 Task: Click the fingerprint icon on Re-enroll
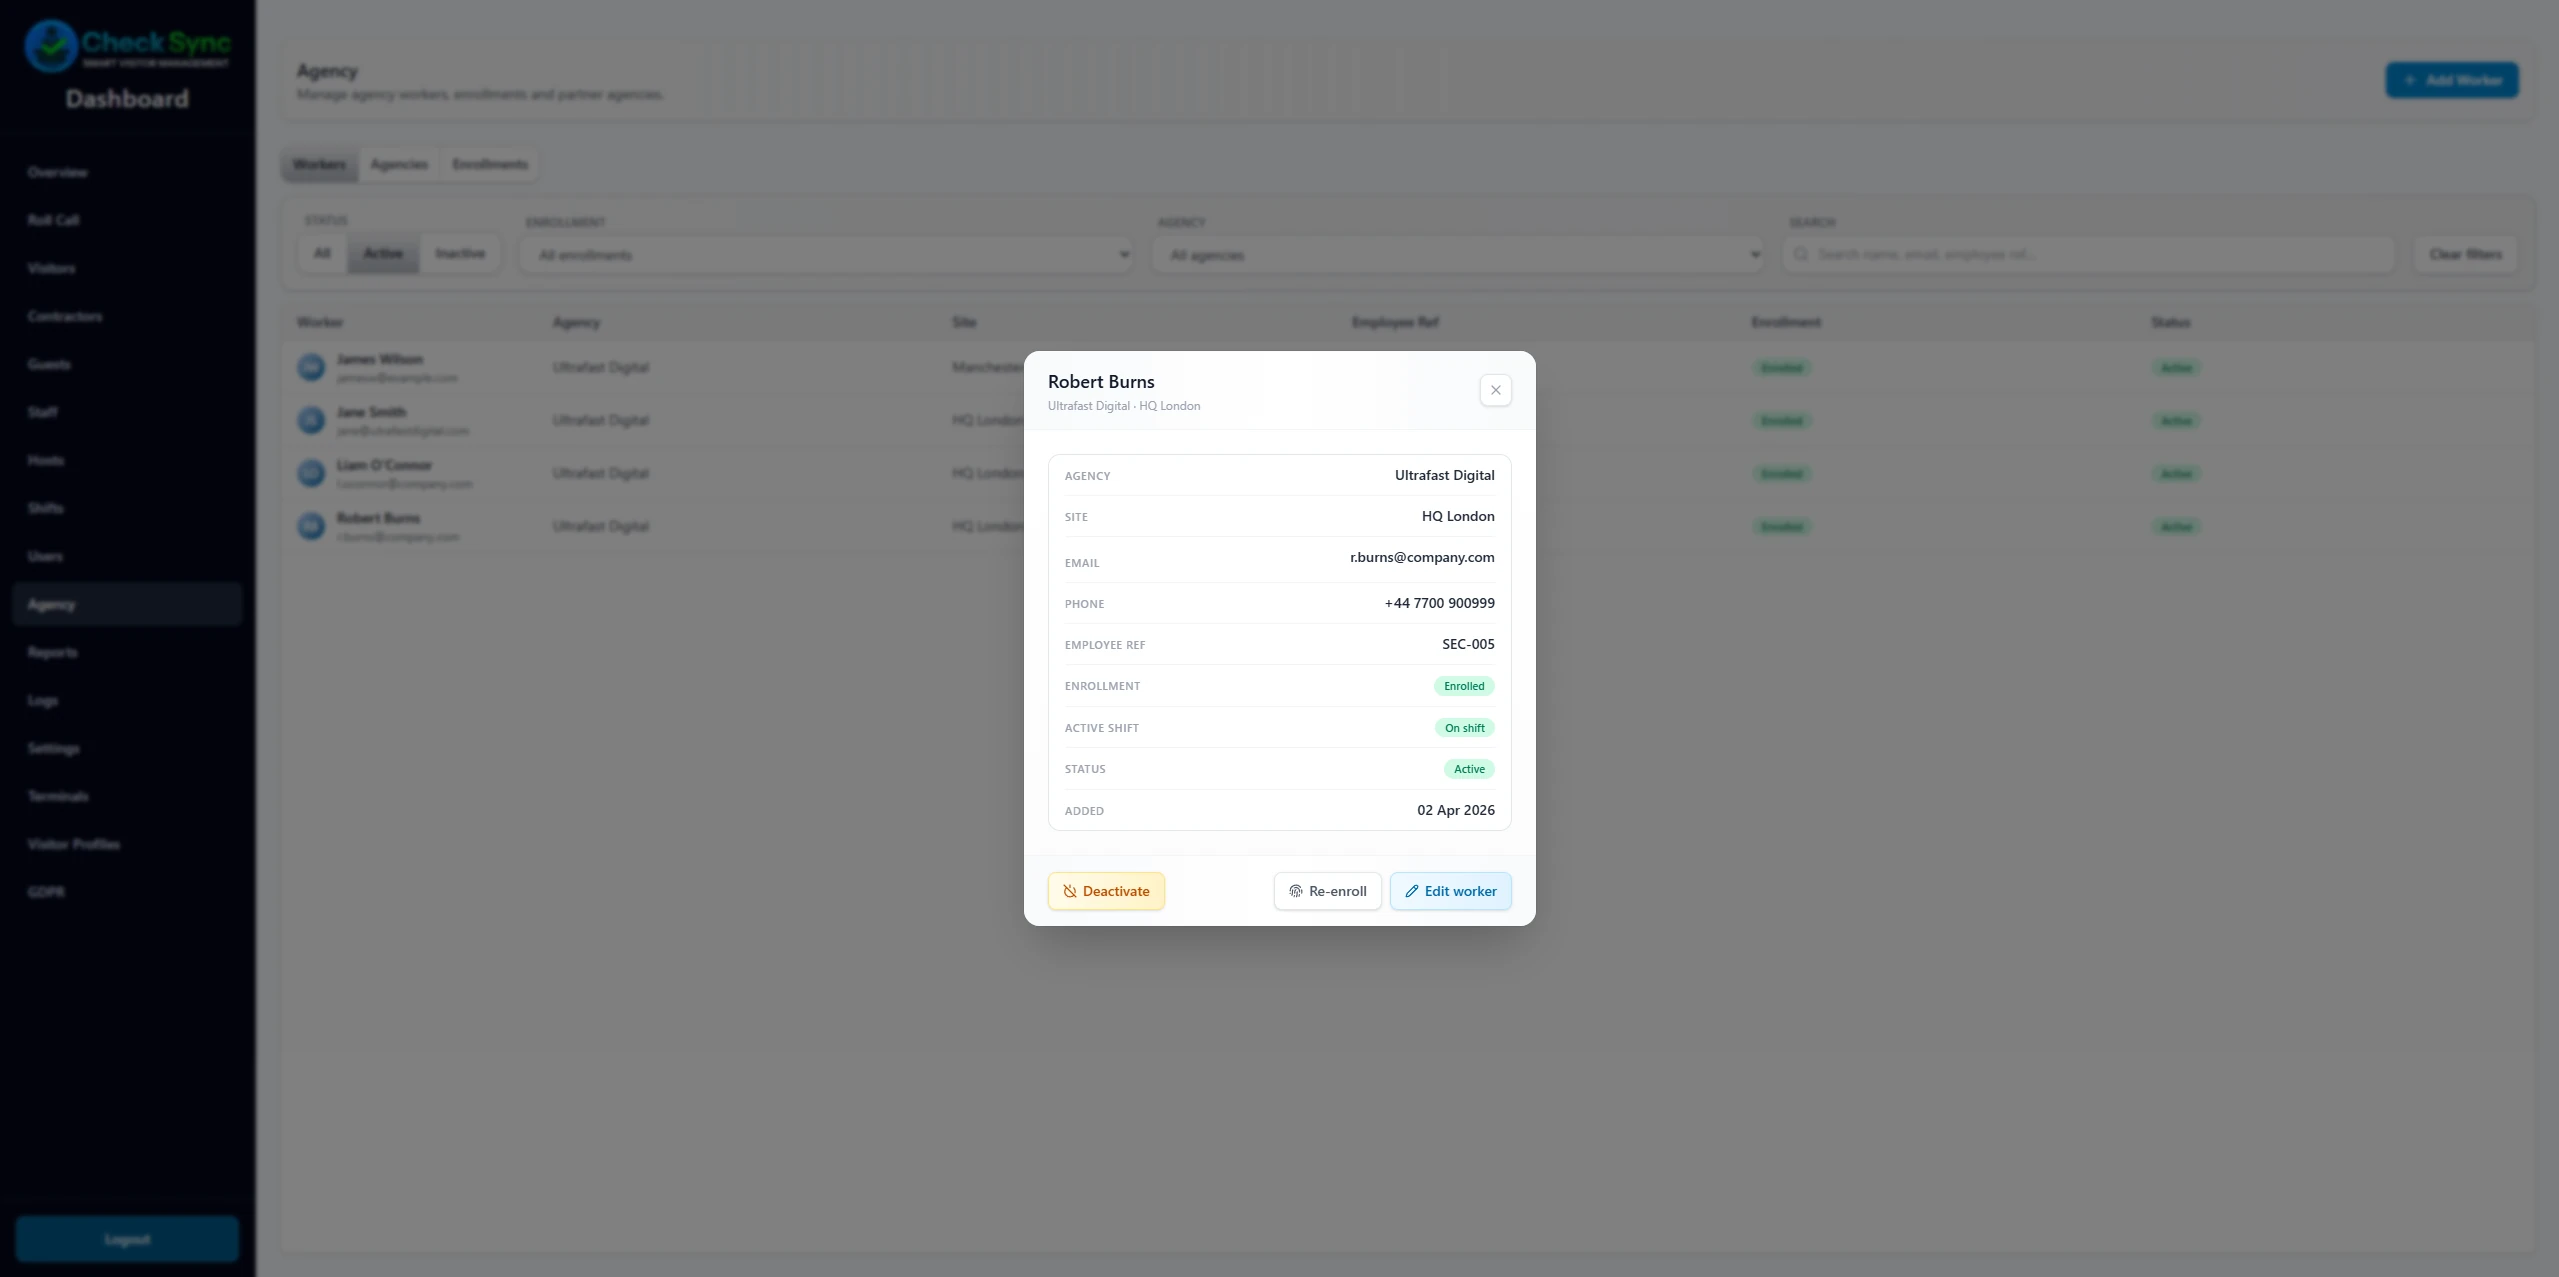[x=1295, y=891]
